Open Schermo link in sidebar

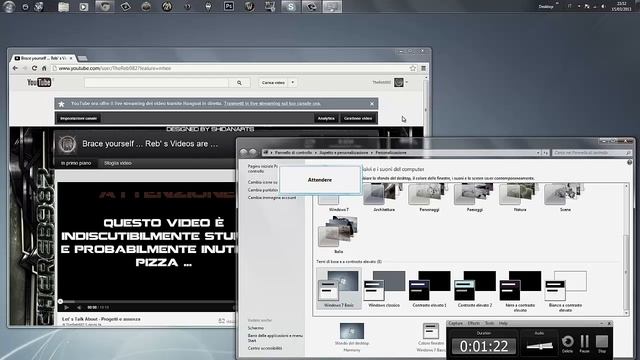pyautogui.click(x=256, y=328)
